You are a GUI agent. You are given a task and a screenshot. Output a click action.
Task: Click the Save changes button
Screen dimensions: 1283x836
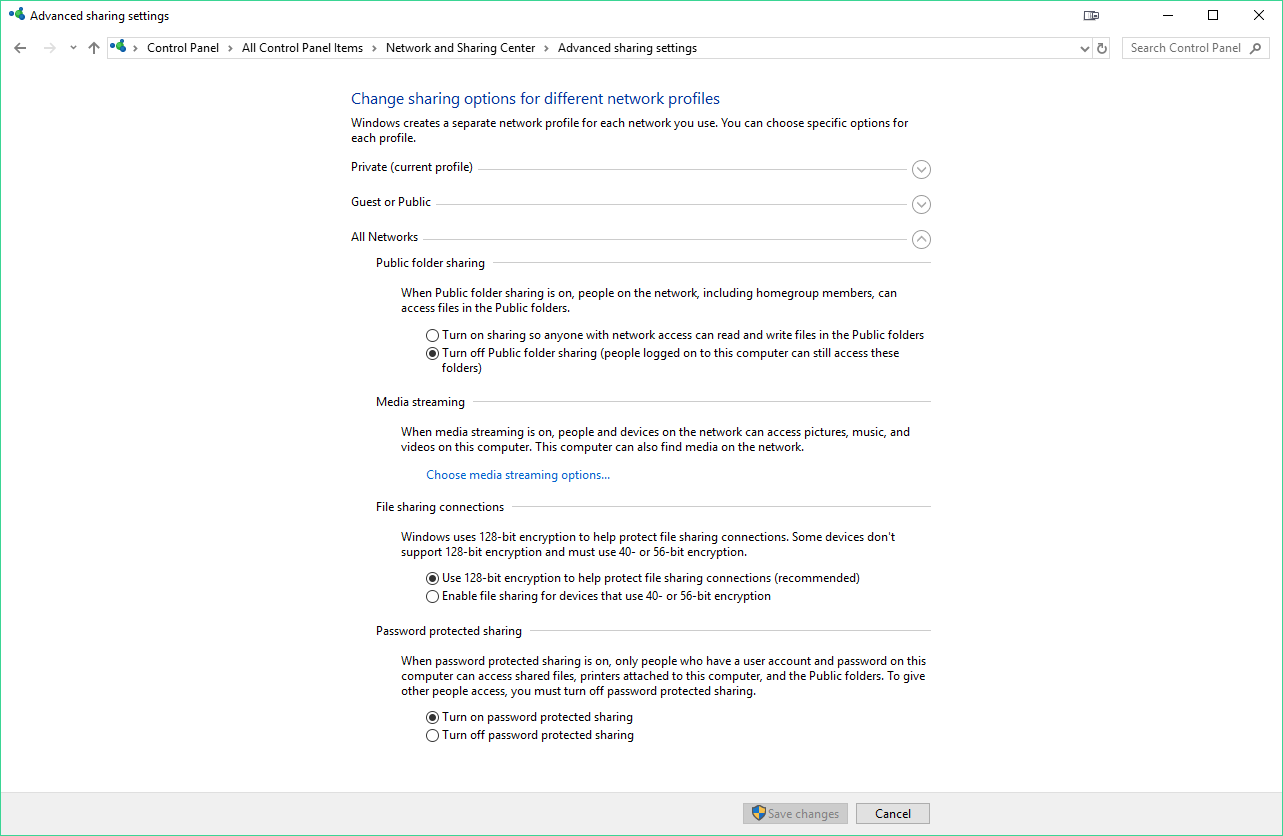click(796, 814)
